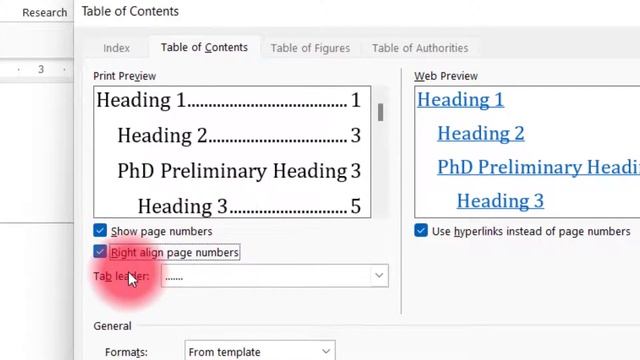Click the Print Preview scrollbar thumb
Image resolution: width=640 pixels, height=360 pixels.
tap(380, 112)
